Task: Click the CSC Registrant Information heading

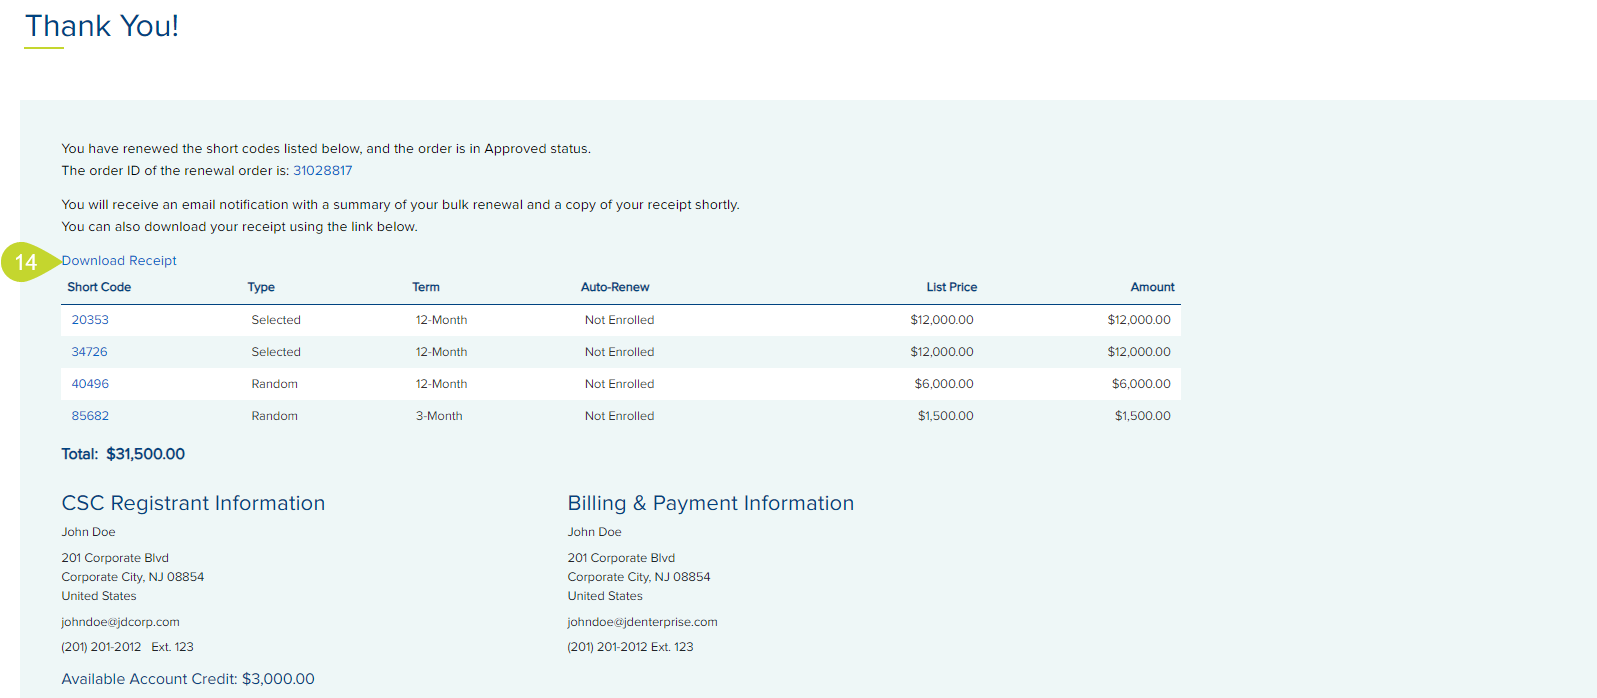Action: [x=193, y=503]
